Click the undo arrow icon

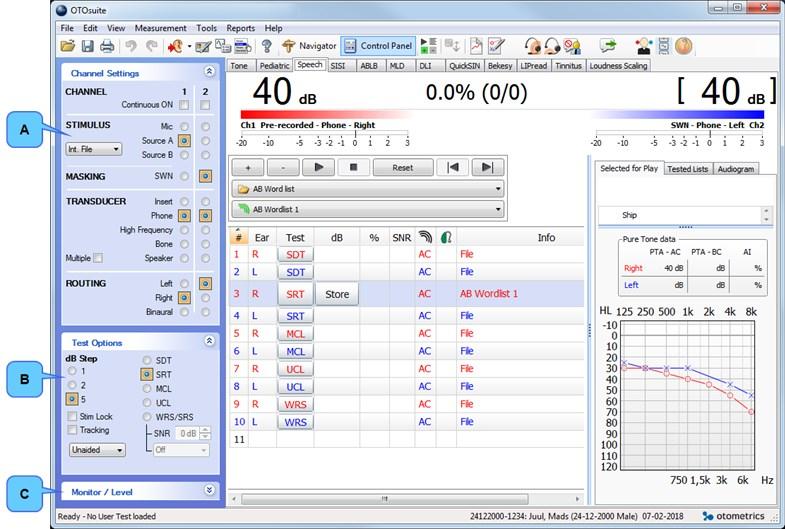[131, 47]
